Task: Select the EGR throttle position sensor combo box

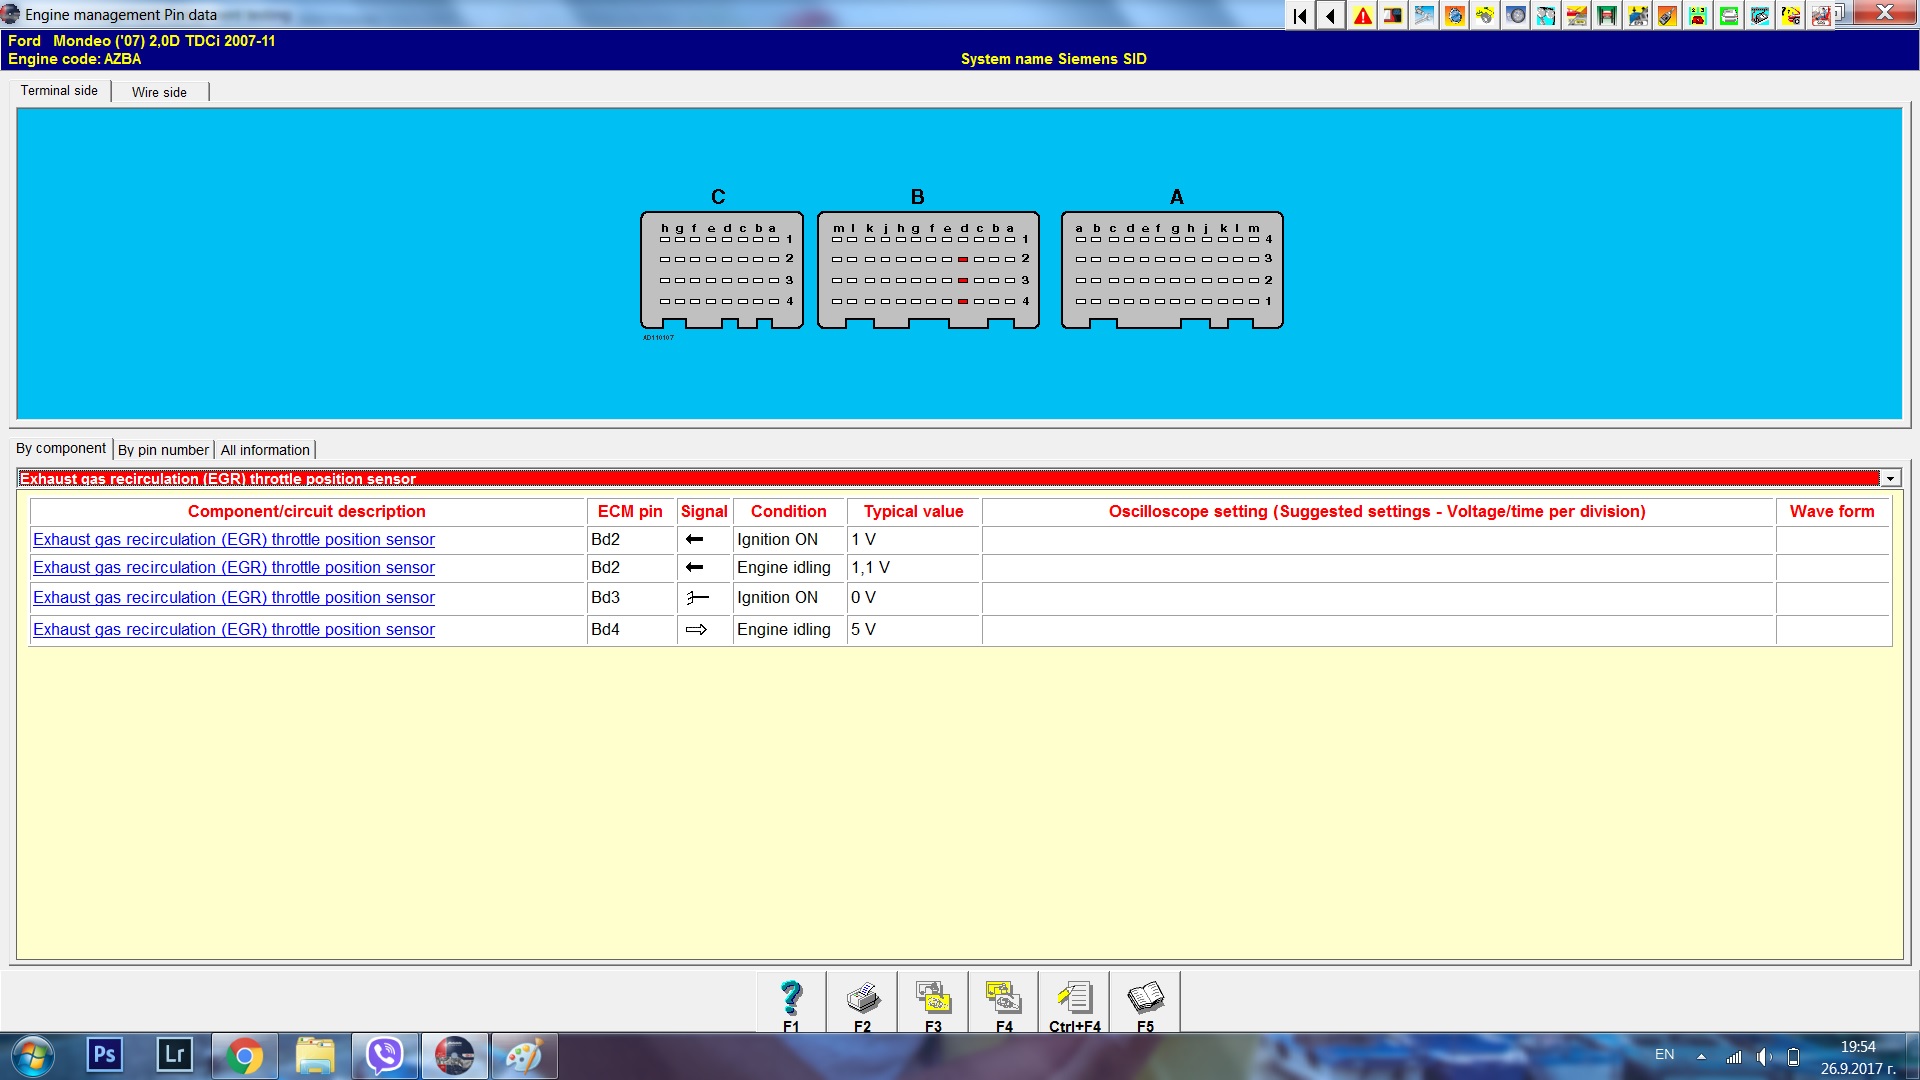Action: coord(948,479)
